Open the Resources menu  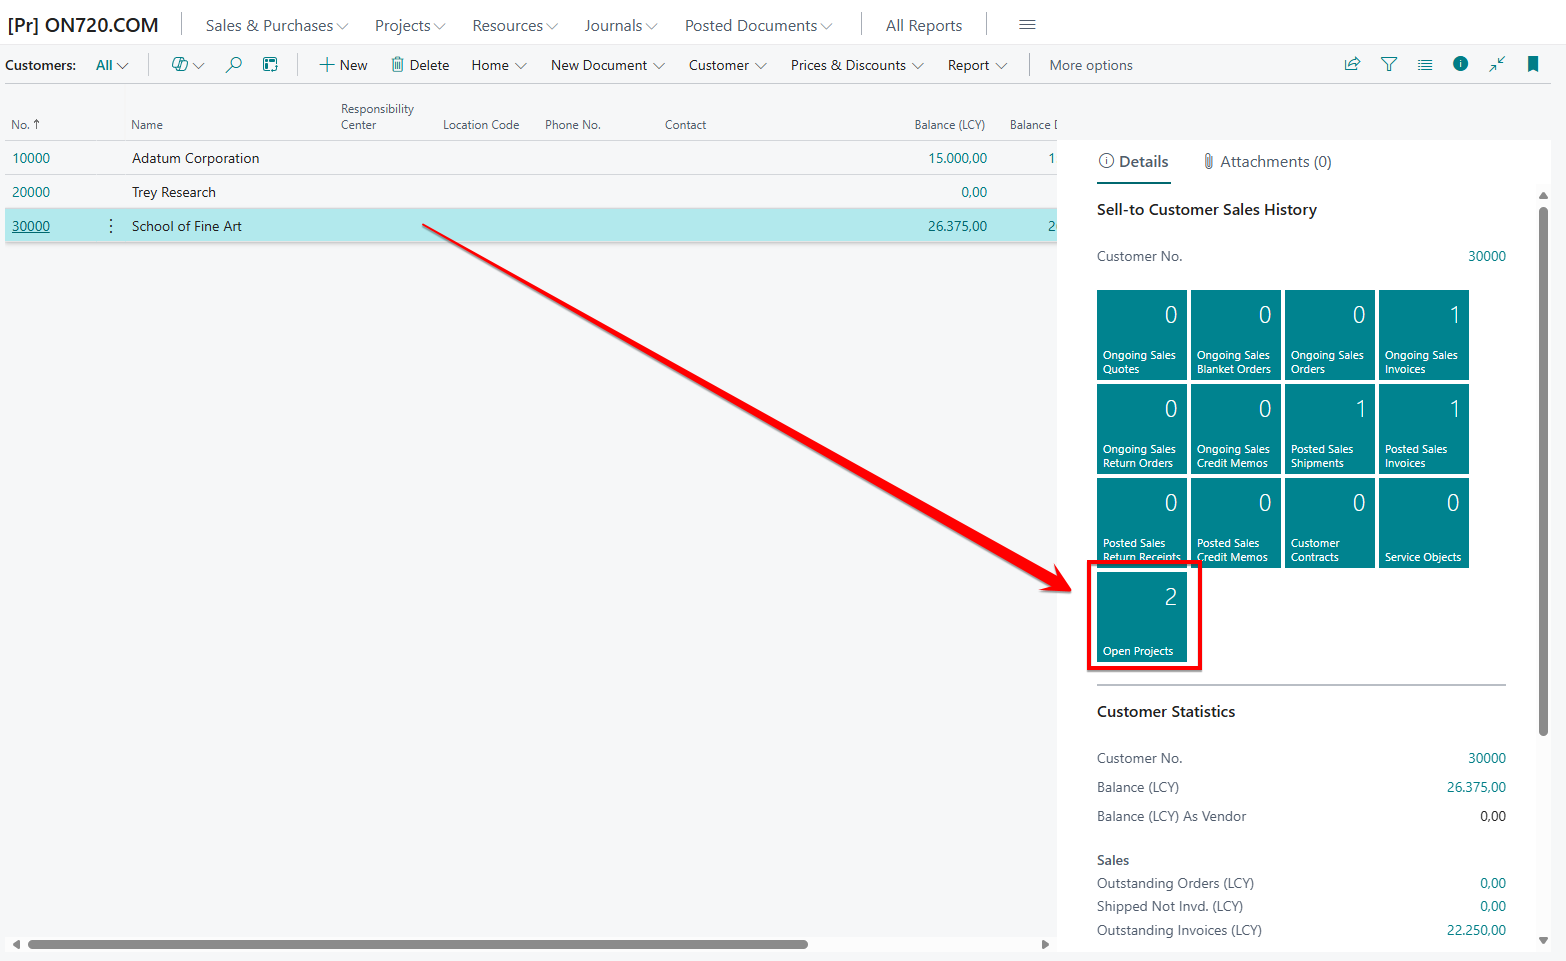(515, 25)
